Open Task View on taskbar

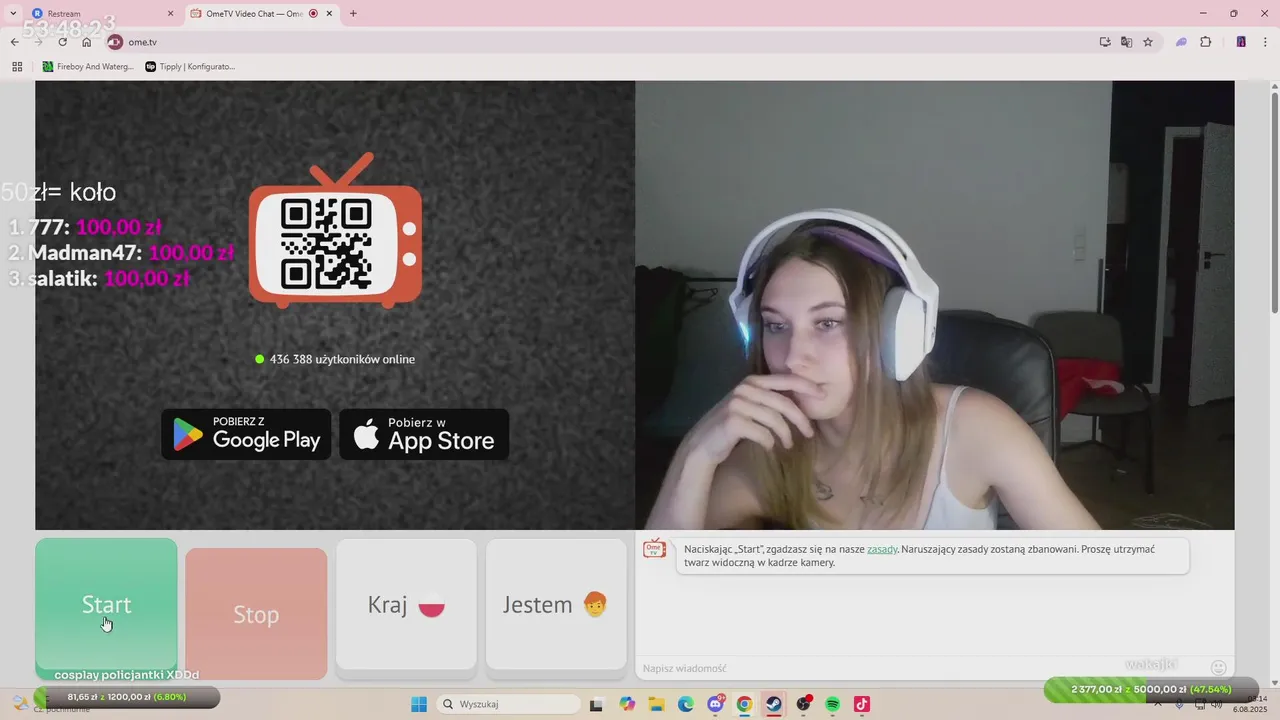(596, 704)
